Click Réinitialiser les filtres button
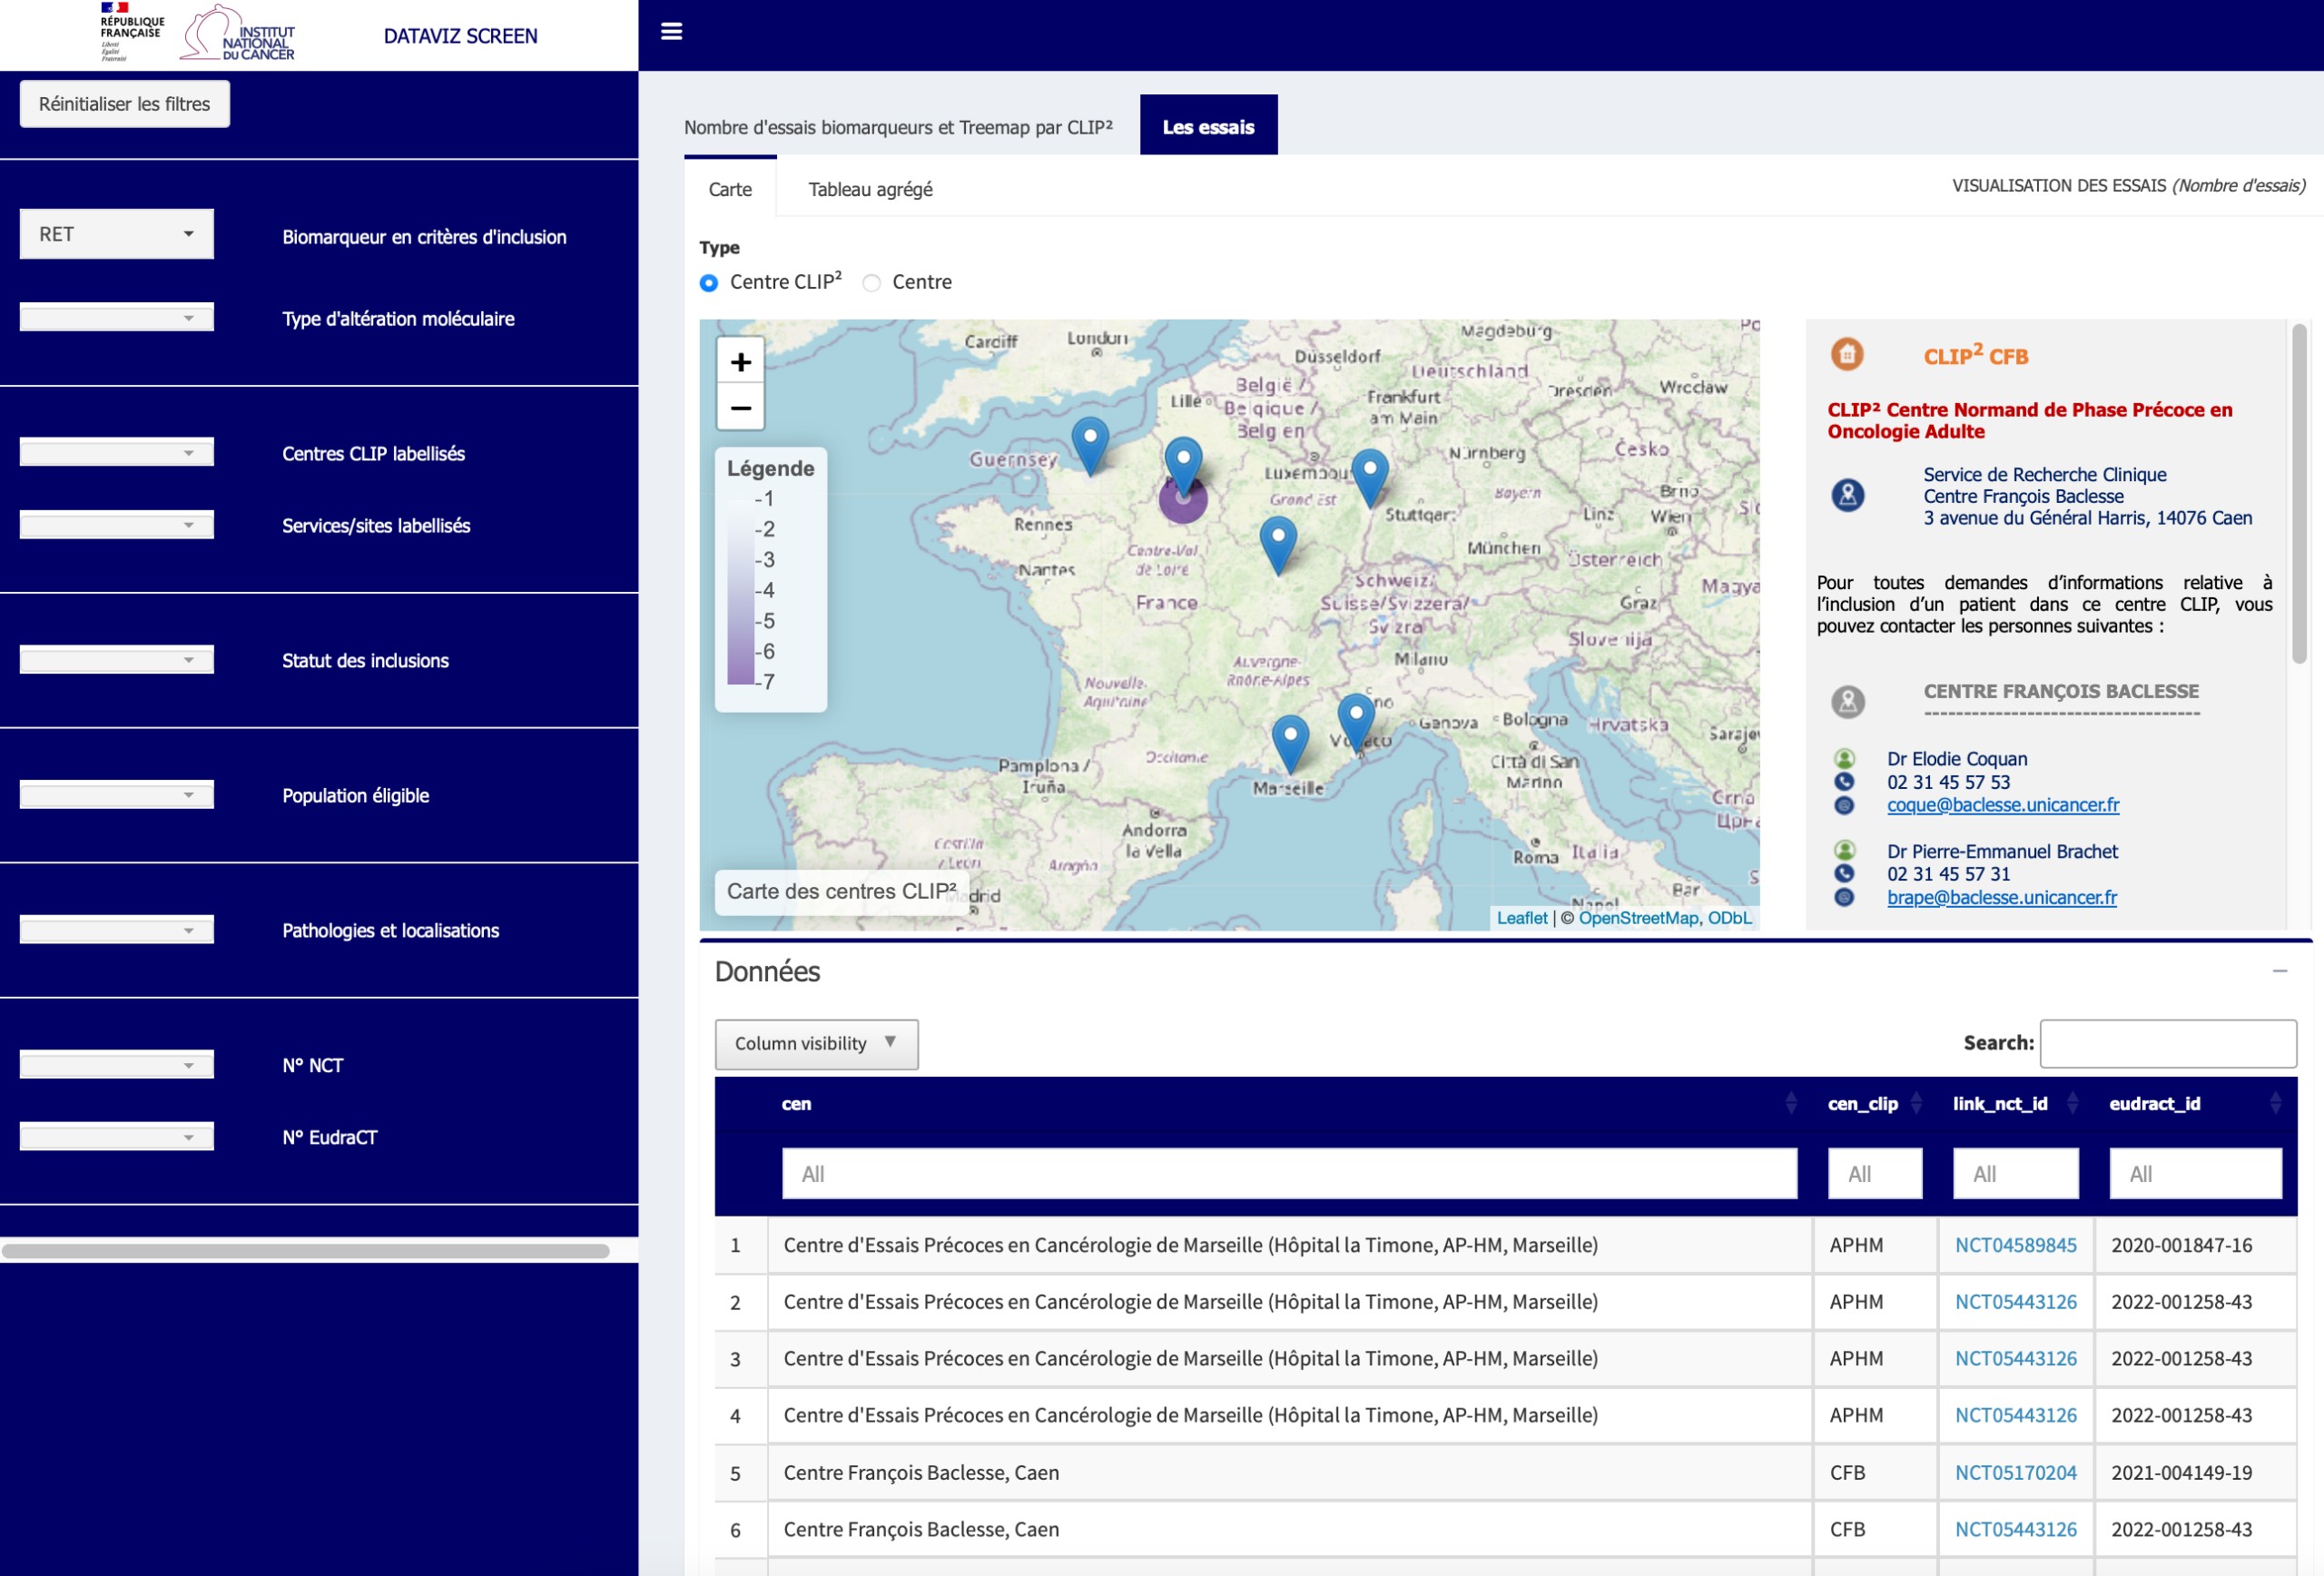Screen dimensions: 2324x1576 coord(125,104)
